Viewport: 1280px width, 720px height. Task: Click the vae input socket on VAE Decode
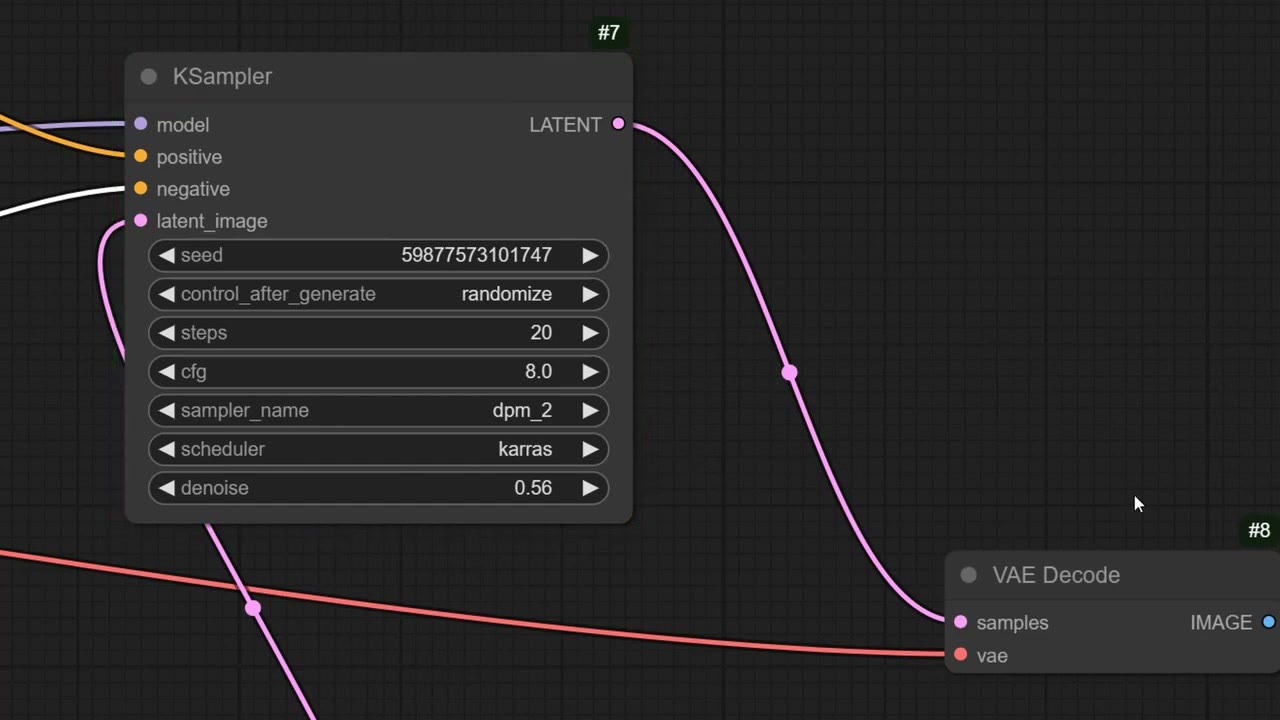[960, 654]
